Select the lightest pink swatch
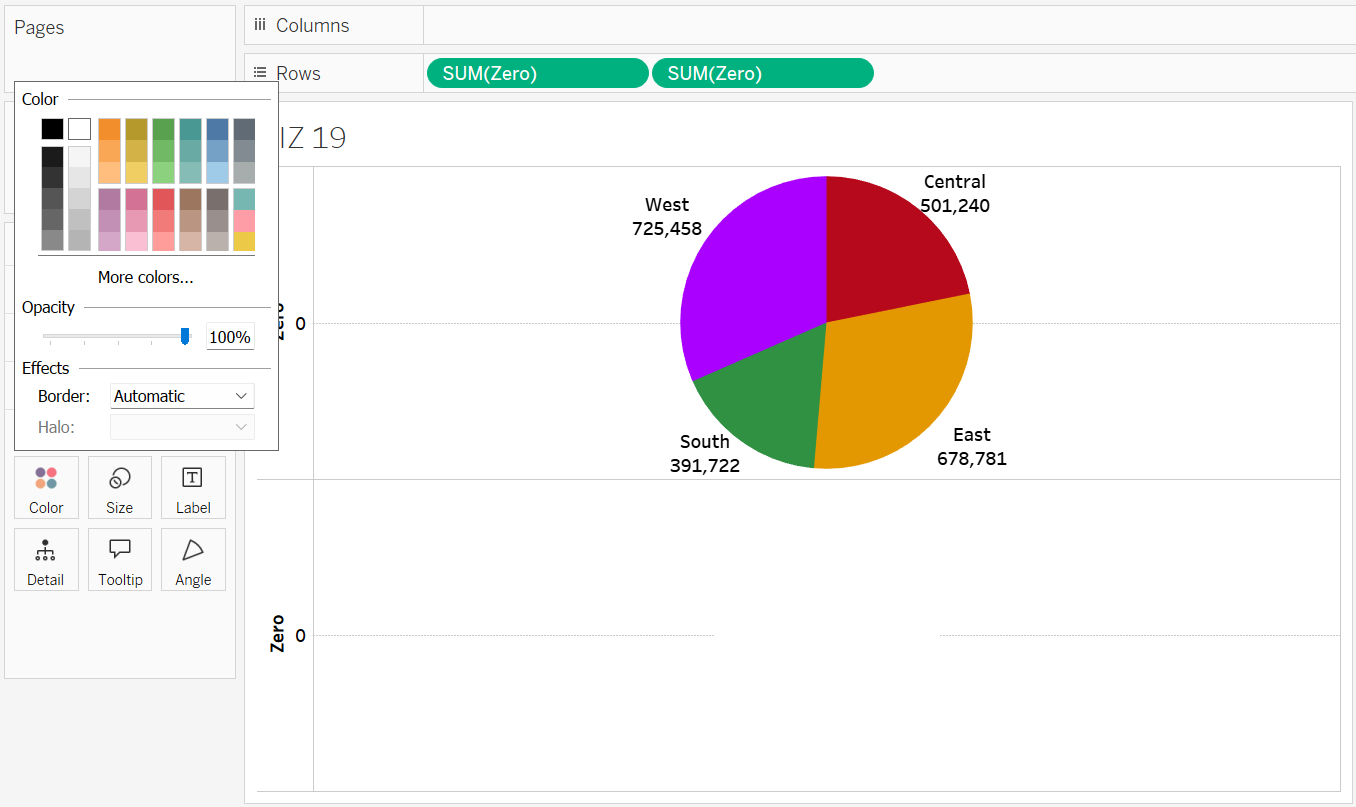Viewport: 1356px width, 807px height. (x=136, y=241)
